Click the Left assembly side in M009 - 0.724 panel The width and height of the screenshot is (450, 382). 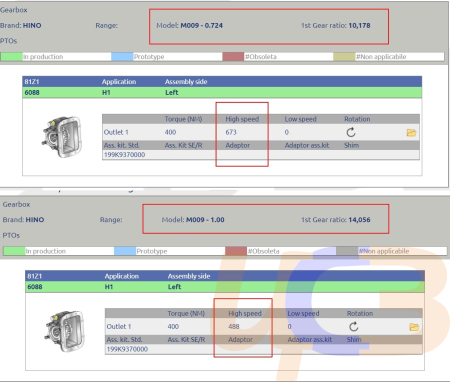click(x=172, y=92)
